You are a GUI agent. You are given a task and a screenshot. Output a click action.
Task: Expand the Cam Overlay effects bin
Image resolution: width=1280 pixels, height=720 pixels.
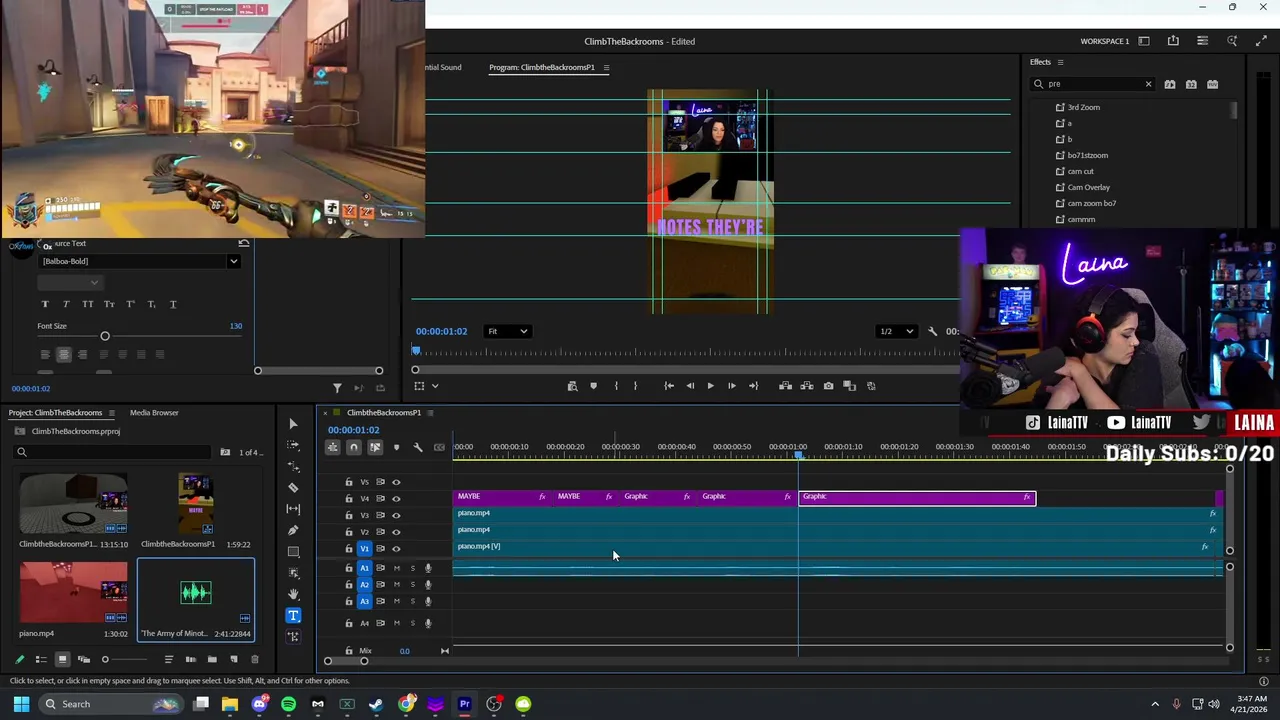tap(1060, 187)
